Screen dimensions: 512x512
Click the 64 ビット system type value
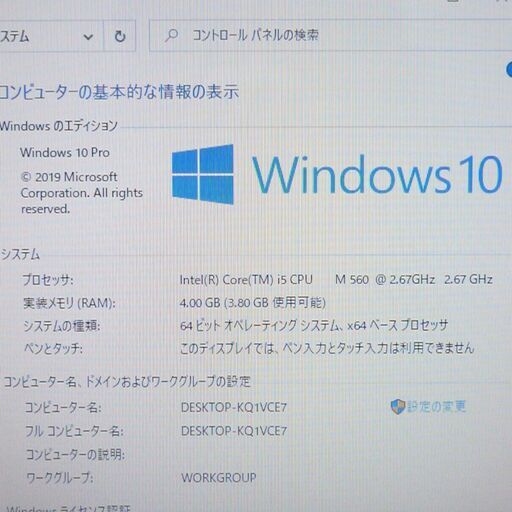coord(314,325)
